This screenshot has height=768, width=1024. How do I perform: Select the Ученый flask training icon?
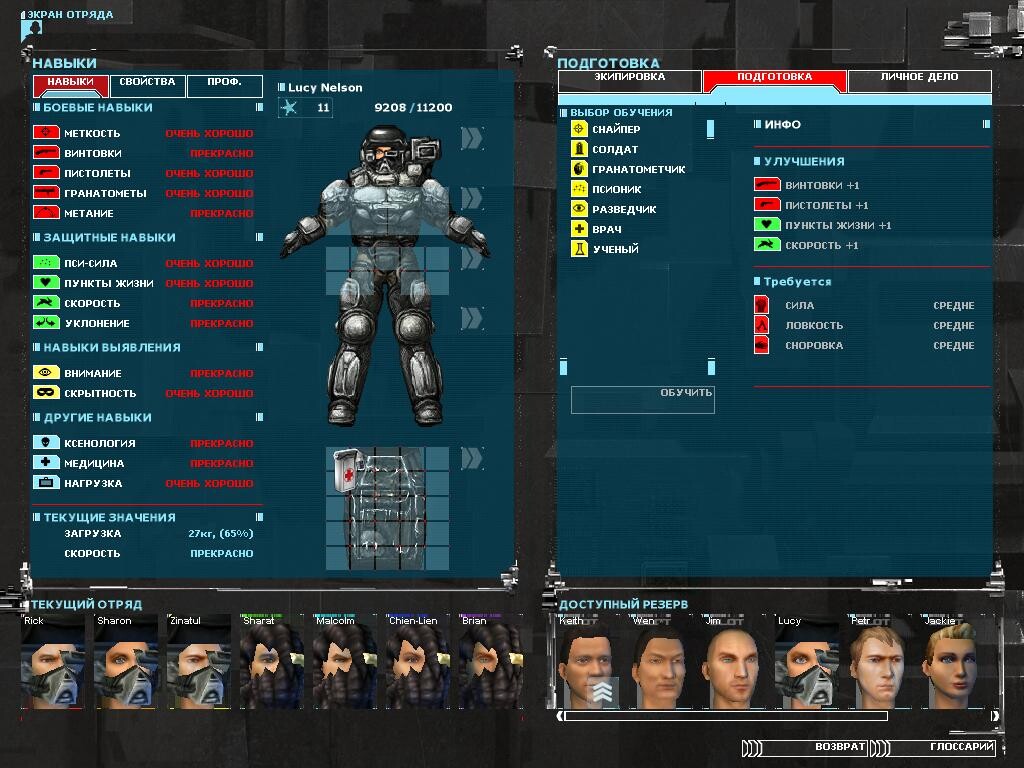[x=579, y=249]
